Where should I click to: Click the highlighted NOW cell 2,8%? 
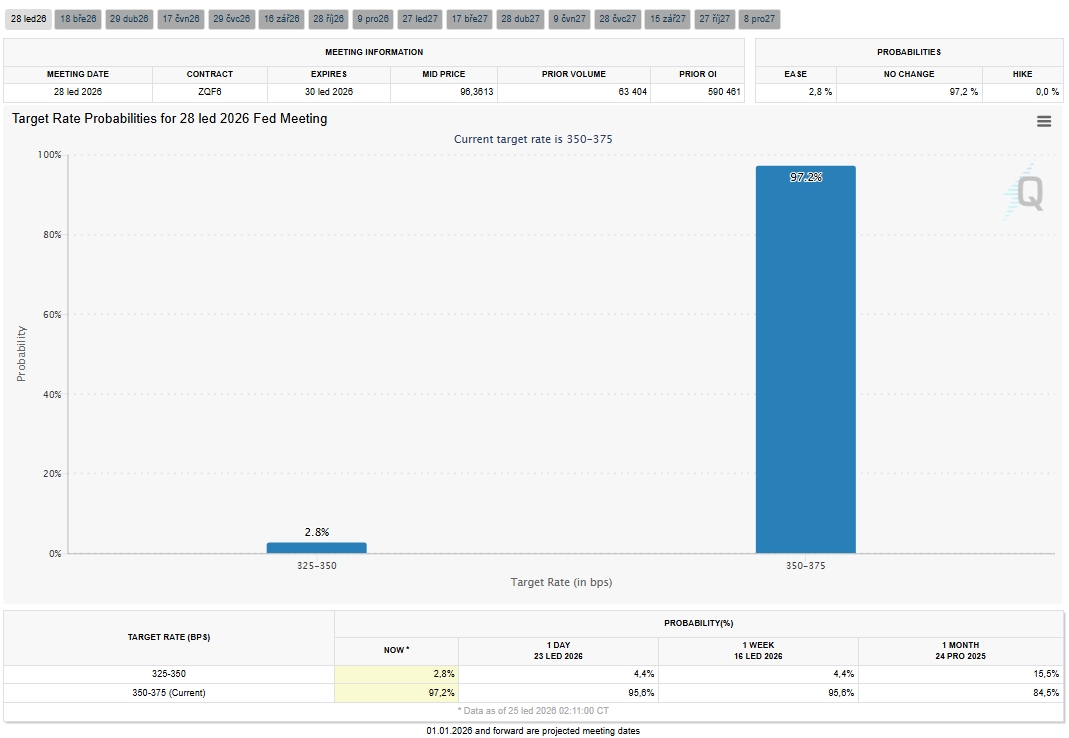(x=396, y=674)
